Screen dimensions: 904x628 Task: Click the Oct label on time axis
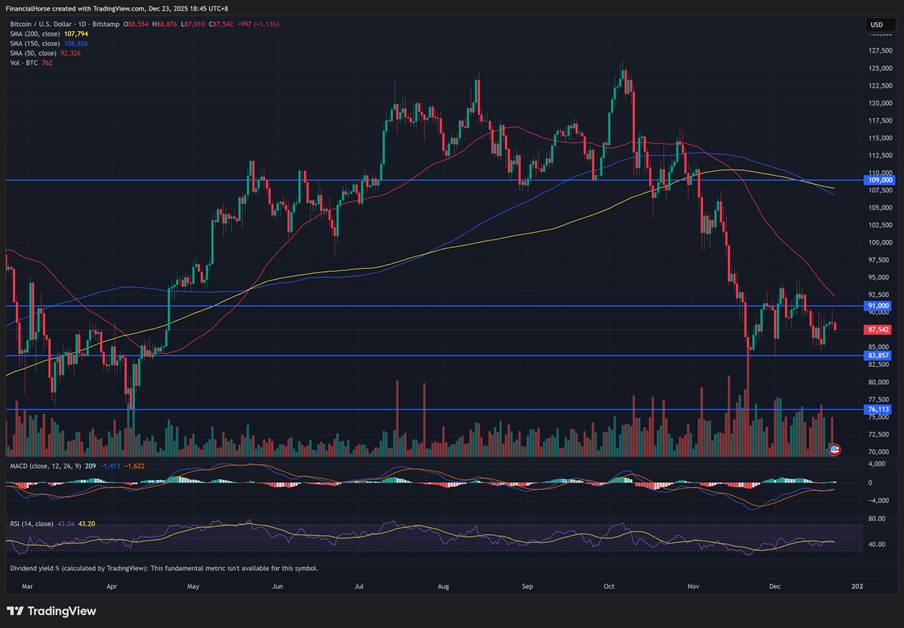pyautogui.click(x=607, y=585)
